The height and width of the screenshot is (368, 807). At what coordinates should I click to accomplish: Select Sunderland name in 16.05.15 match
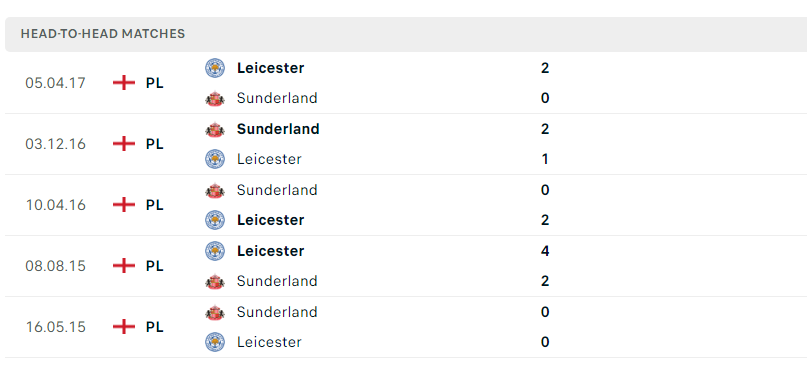pos(277,312)
